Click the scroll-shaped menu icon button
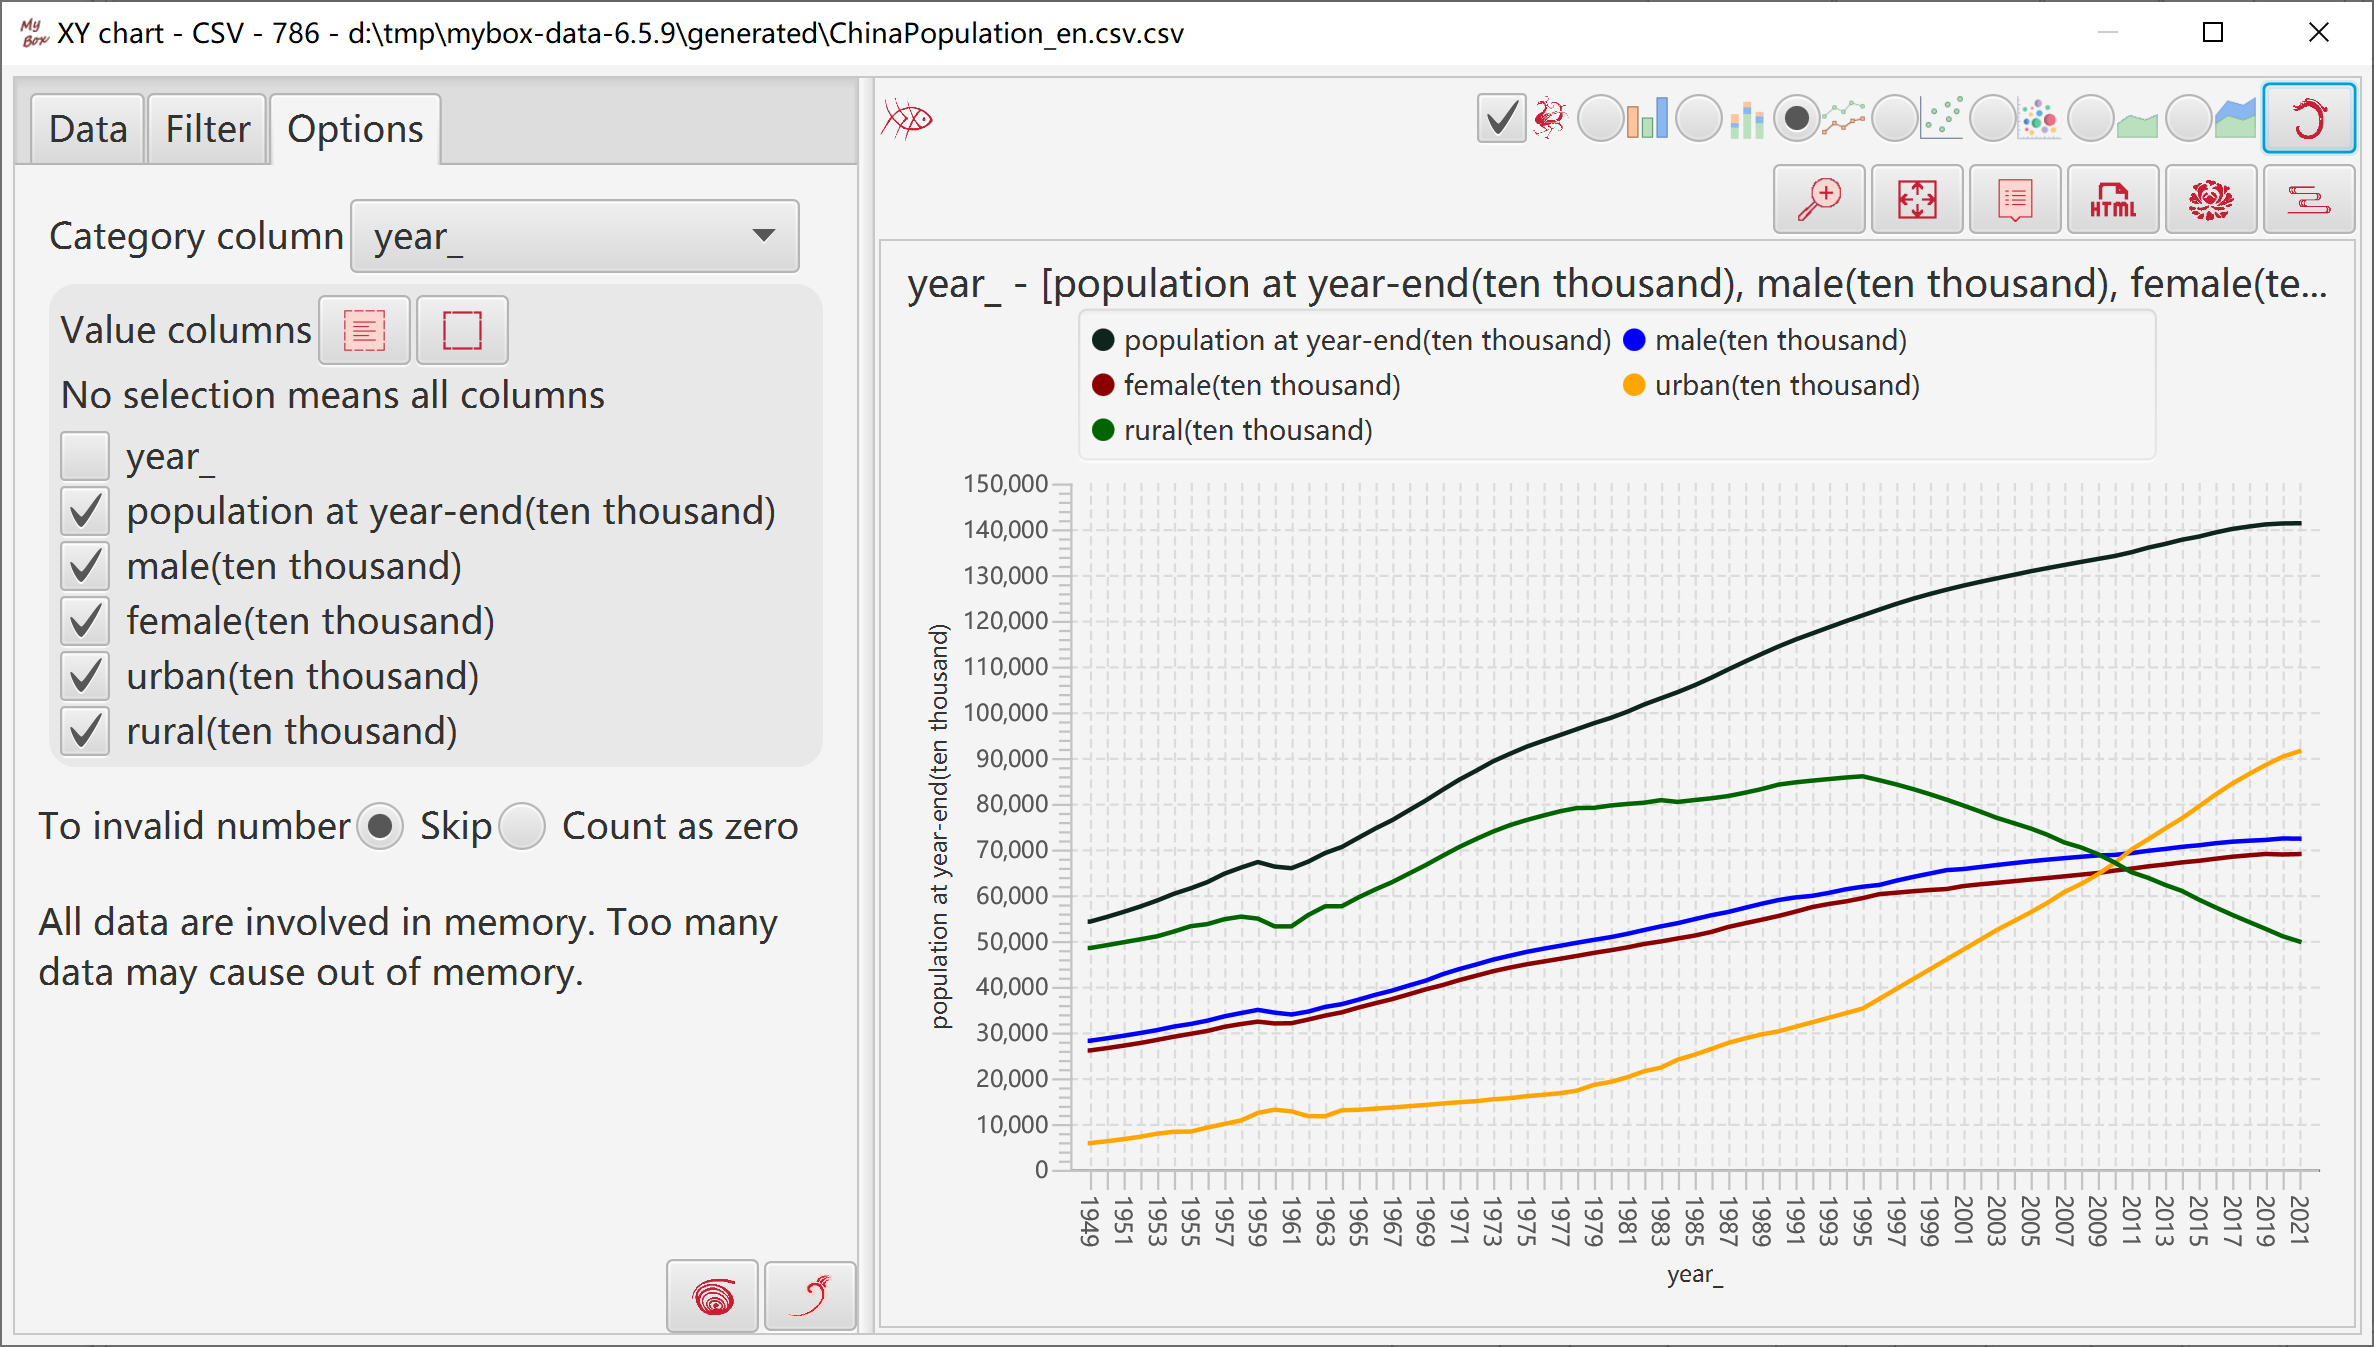This screenshot has width=2374, height=1347. tap(2309, 200)
